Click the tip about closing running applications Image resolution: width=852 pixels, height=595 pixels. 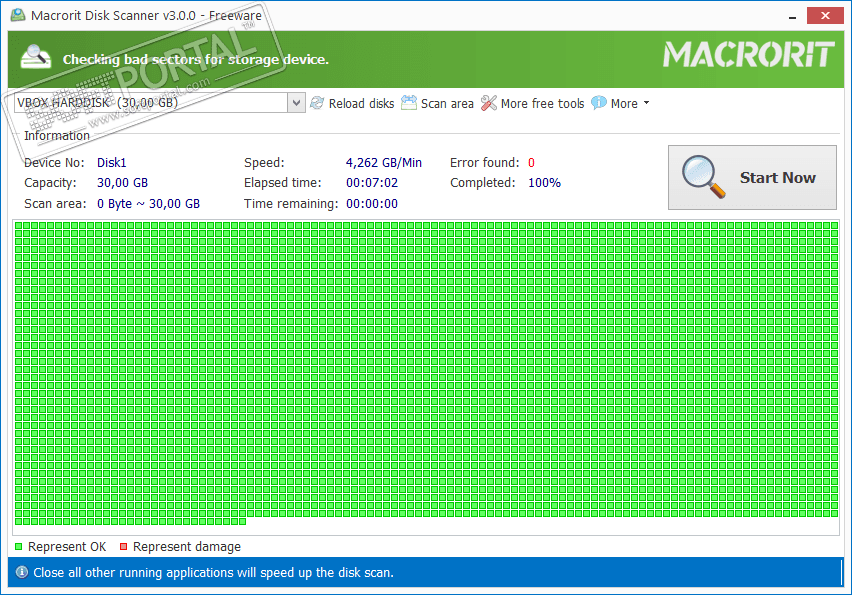pyautogui.click(x=213, y=572)
